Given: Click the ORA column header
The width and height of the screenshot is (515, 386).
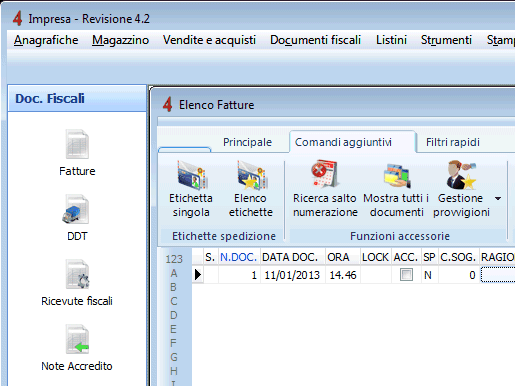Looking at the screenshot, I should (x=342, y=257).
